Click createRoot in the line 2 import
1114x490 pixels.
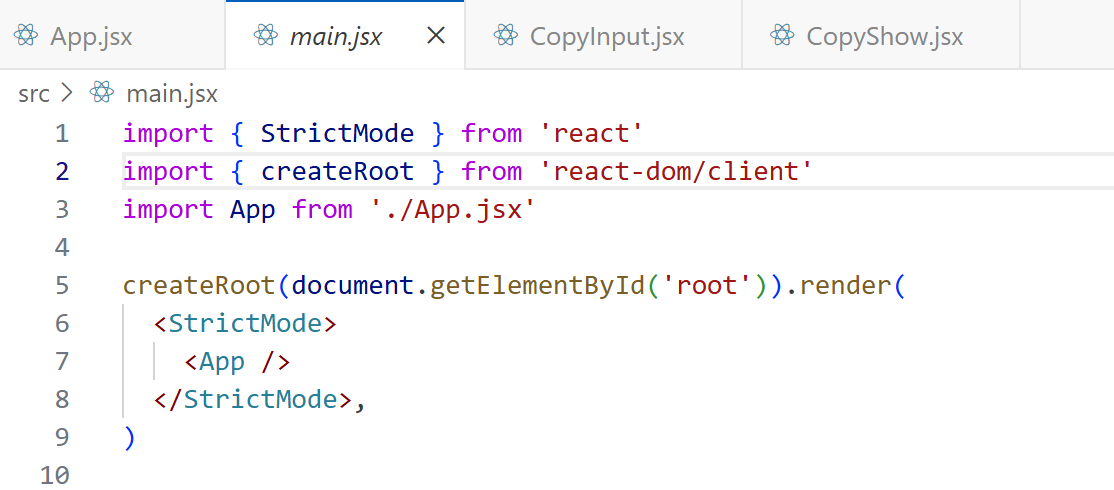tap(337, 171)
